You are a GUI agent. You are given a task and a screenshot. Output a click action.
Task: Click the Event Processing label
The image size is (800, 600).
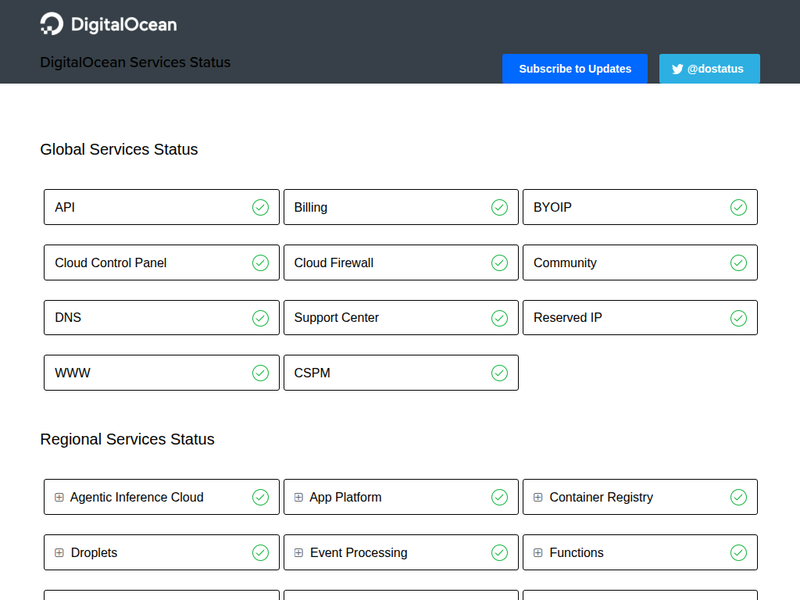pyautogui.click(x=359, y=553)
